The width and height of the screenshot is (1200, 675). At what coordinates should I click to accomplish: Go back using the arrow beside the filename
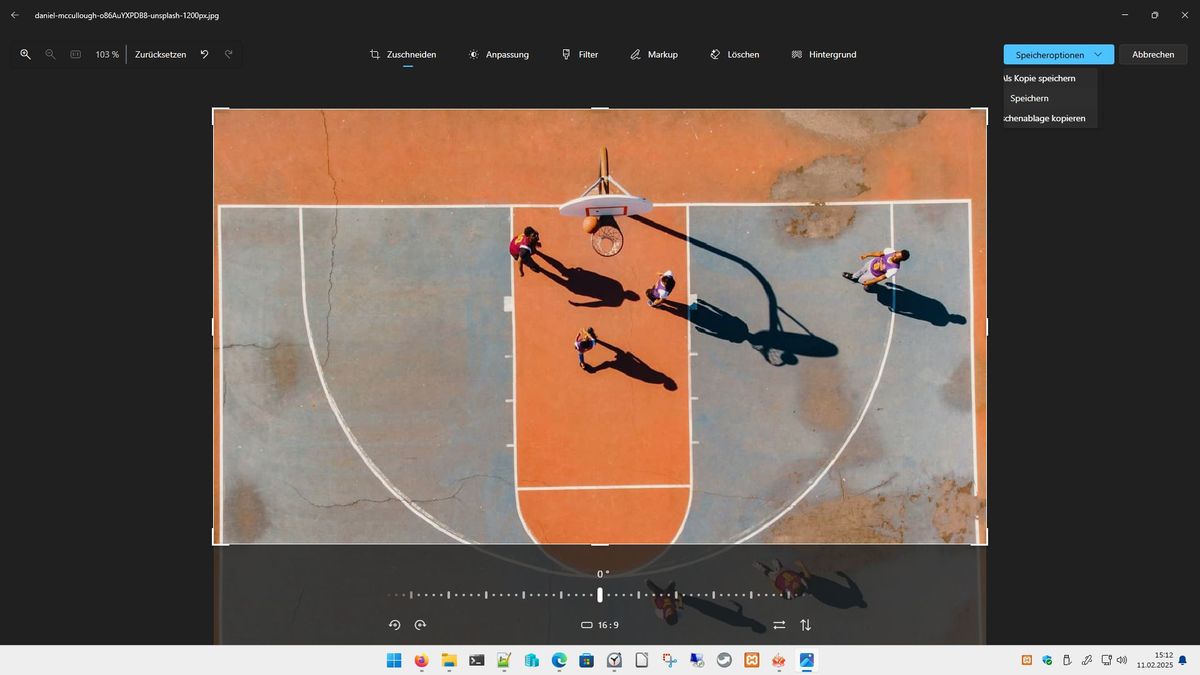15,15
